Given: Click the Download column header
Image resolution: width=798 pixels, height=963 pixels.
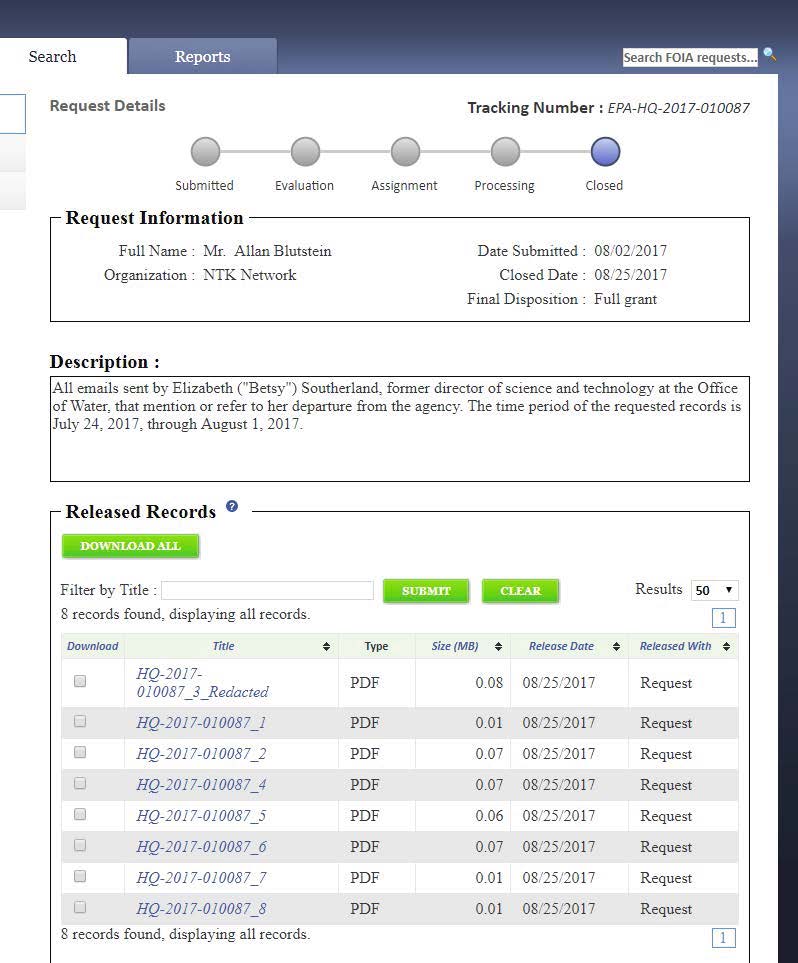Looking at the screenshot, I should 92,646.
